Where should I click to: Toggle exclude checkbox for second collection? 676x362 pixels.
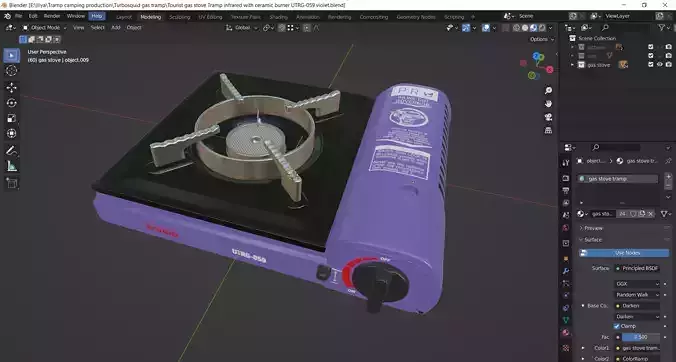click(651, 56)
